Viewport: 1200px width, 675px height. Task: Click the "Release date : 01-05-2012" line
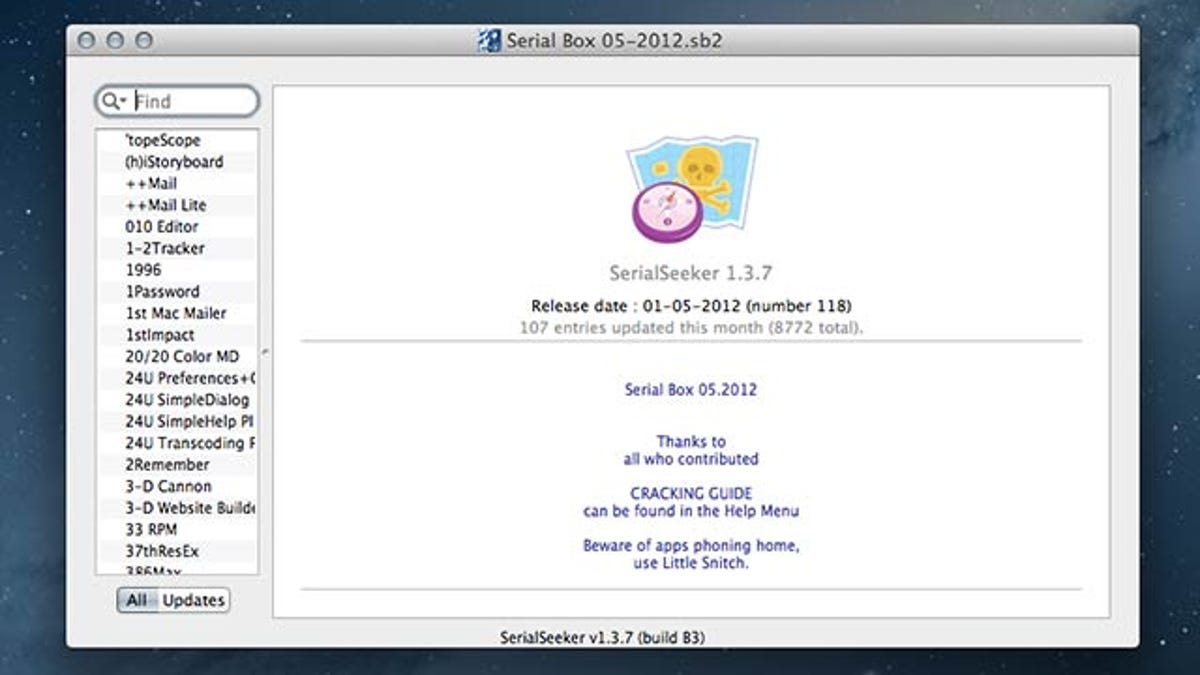691,306
